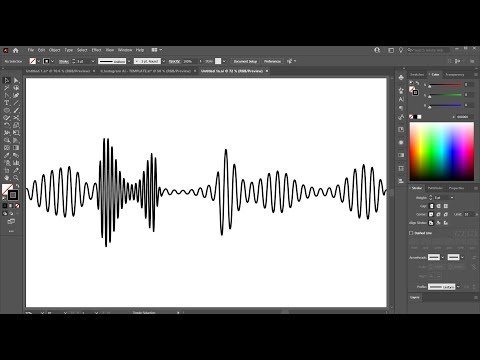Open the Object menu
The image size is (480, 360).
point(55,50)
